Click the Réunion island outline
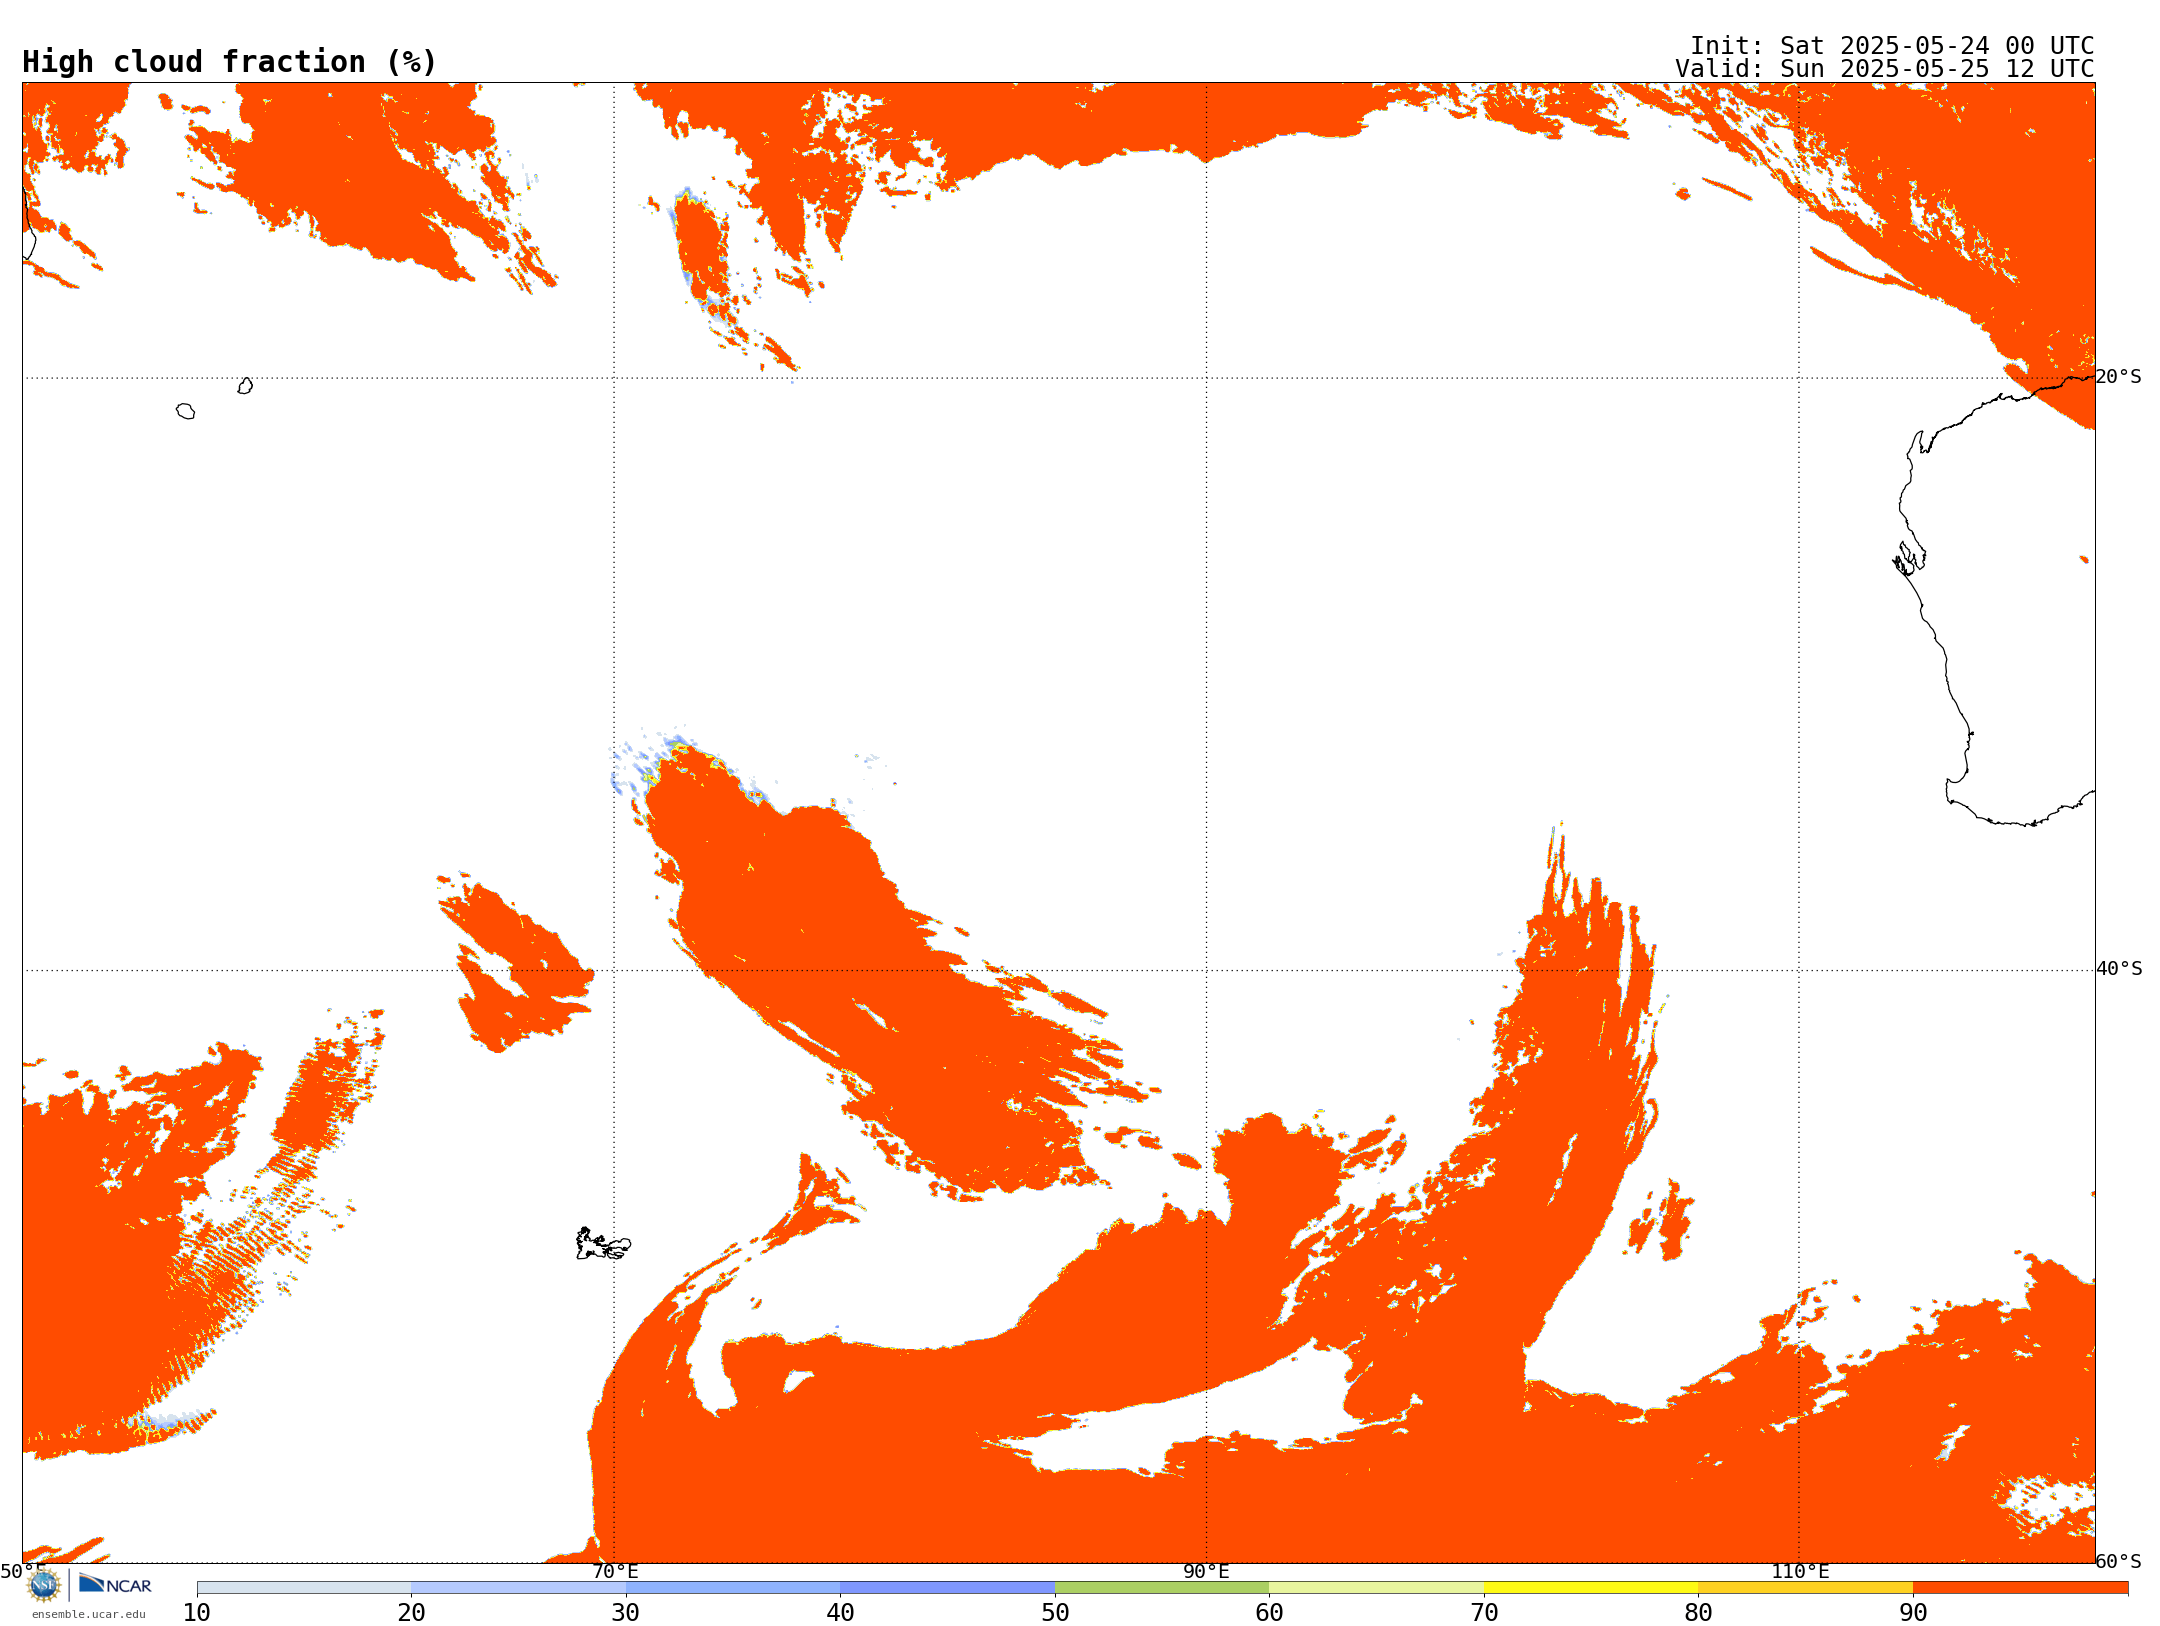Image resolution: width=2160 pixels, height=1626 pixels. coord(185,411)
